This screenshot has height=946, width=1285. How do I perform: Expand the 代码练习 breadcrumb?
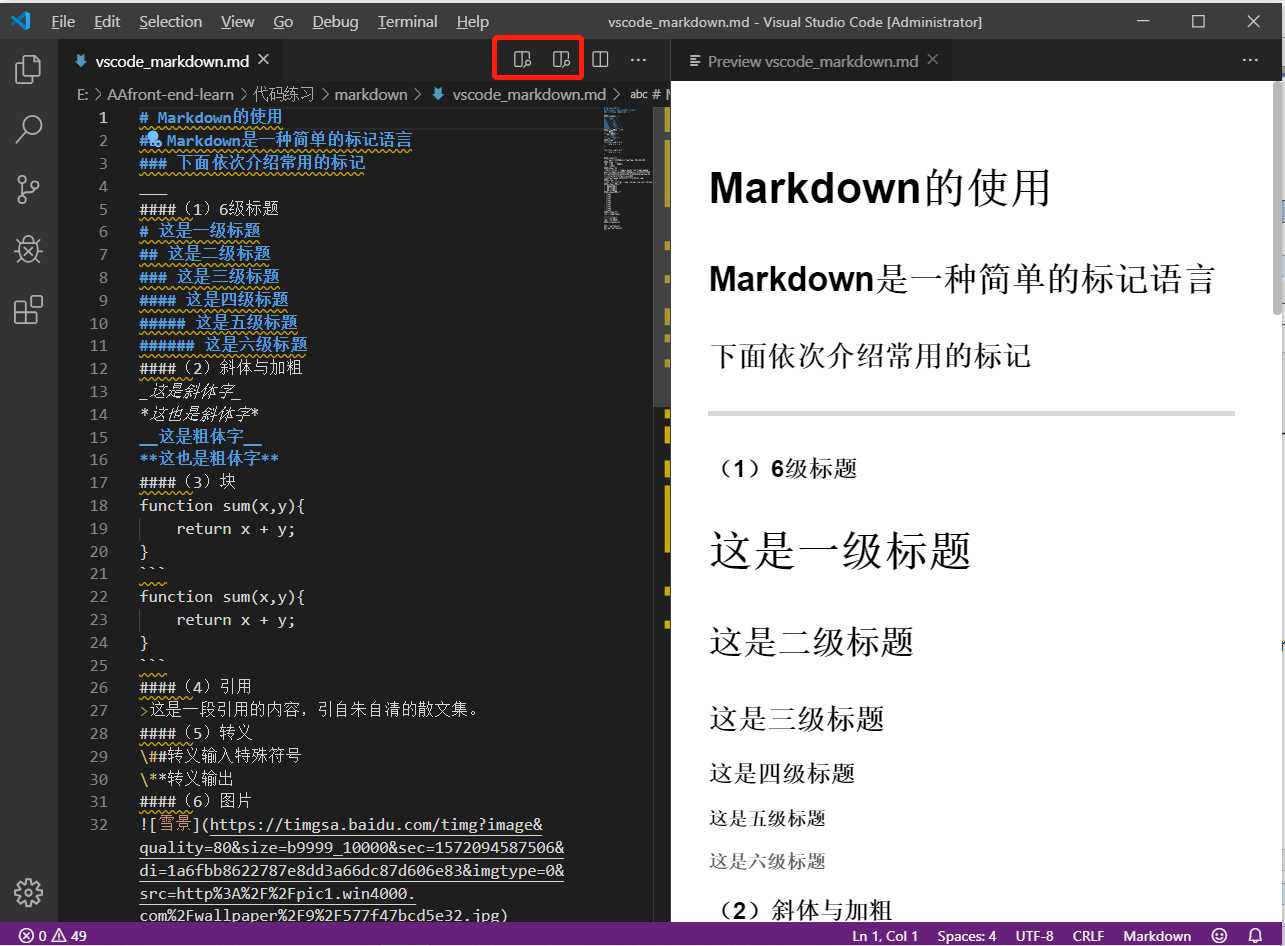[x=283, y=95]
